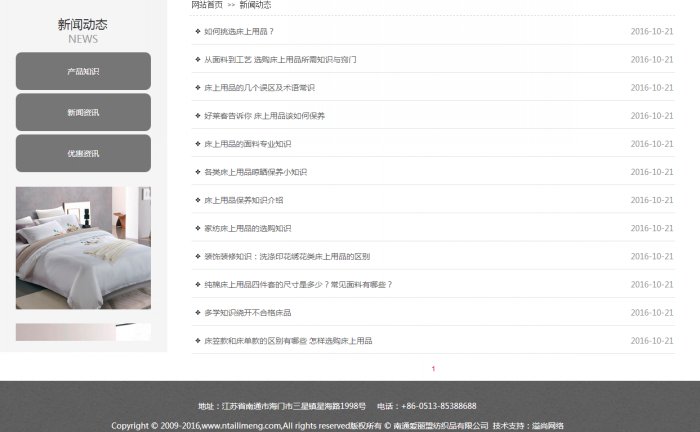Click the diamond bullet beside 多学知识绕开不合格床品
Image resolution: width=700 pixels, height=432 pixels.
tap(197, 313)
